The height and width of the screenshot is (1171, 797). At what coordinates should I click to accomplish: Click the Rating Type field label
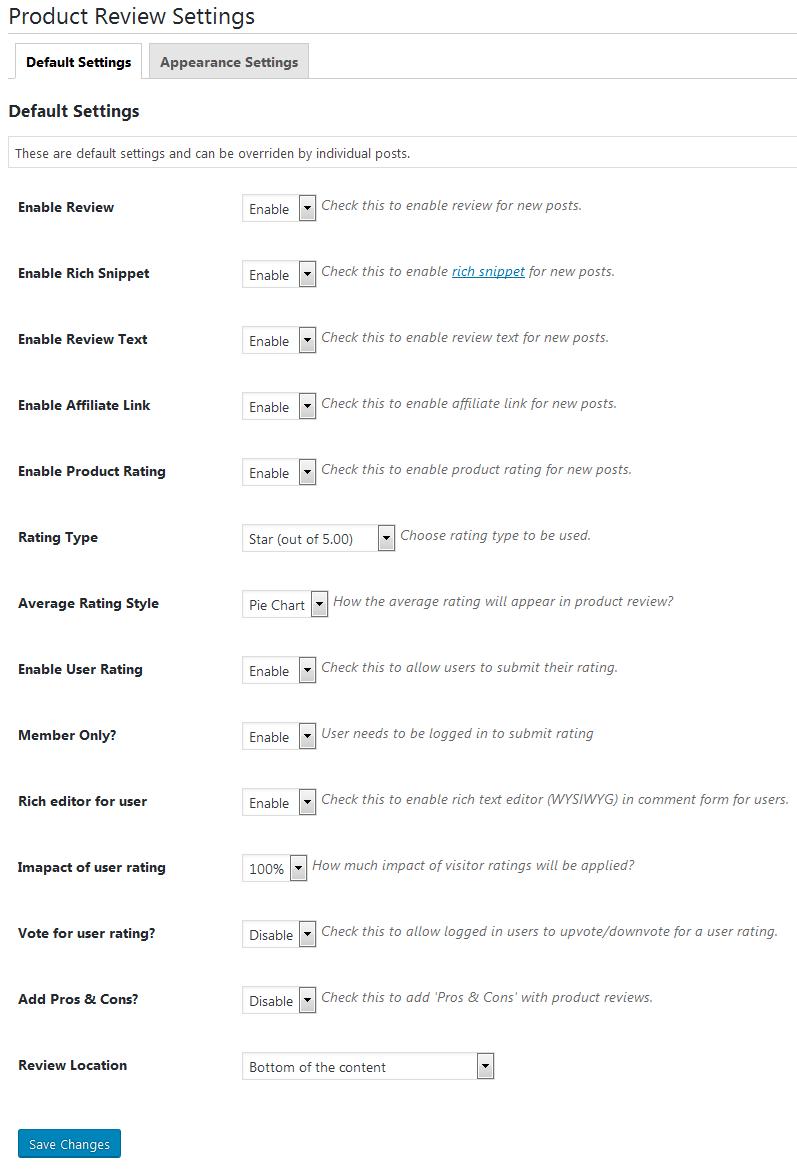[x=58, y=537]
